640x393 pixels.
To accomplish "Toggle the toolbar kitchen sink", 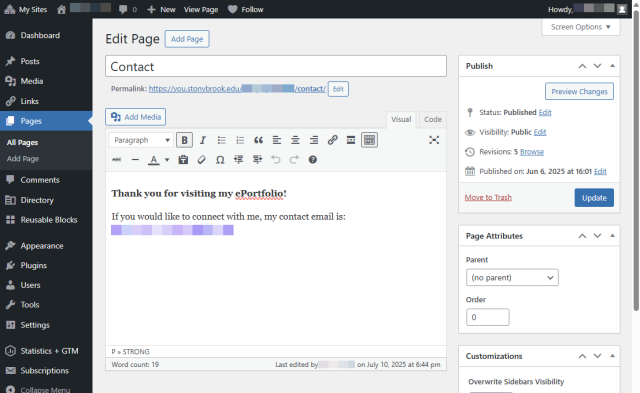I will point(369,140).
